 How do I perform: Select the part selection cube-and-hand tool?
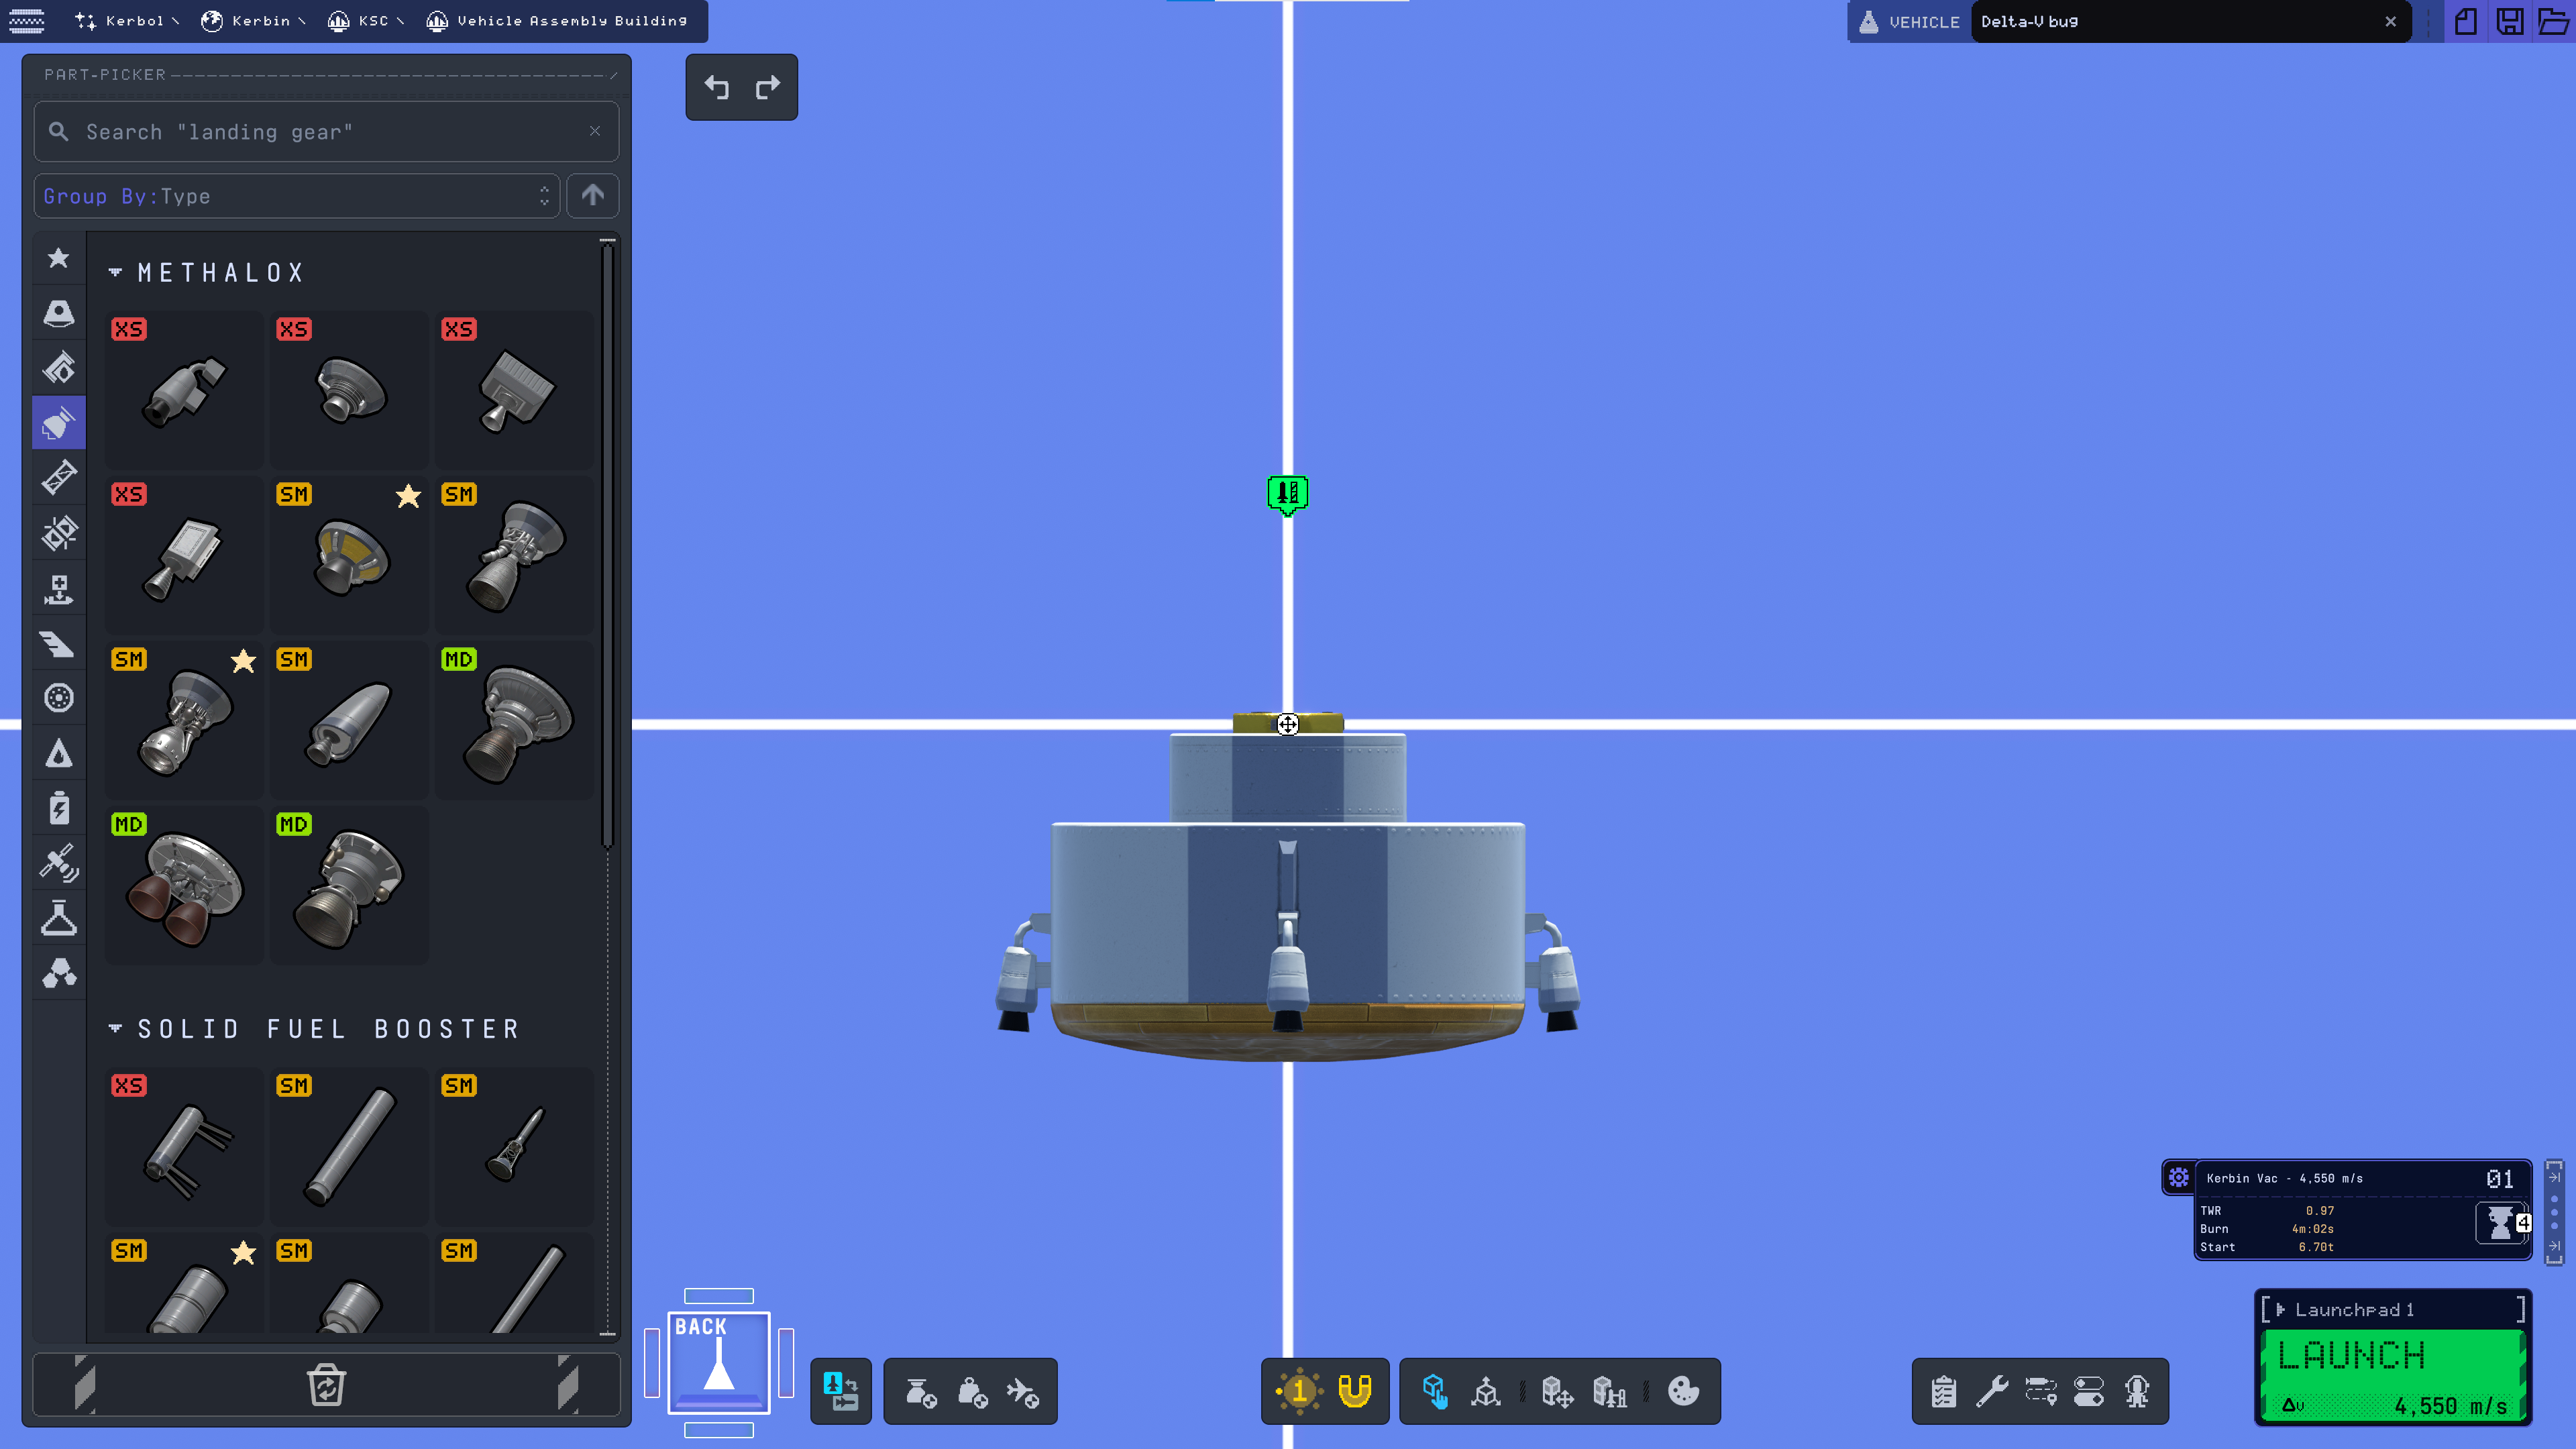coord(1435,1391)
